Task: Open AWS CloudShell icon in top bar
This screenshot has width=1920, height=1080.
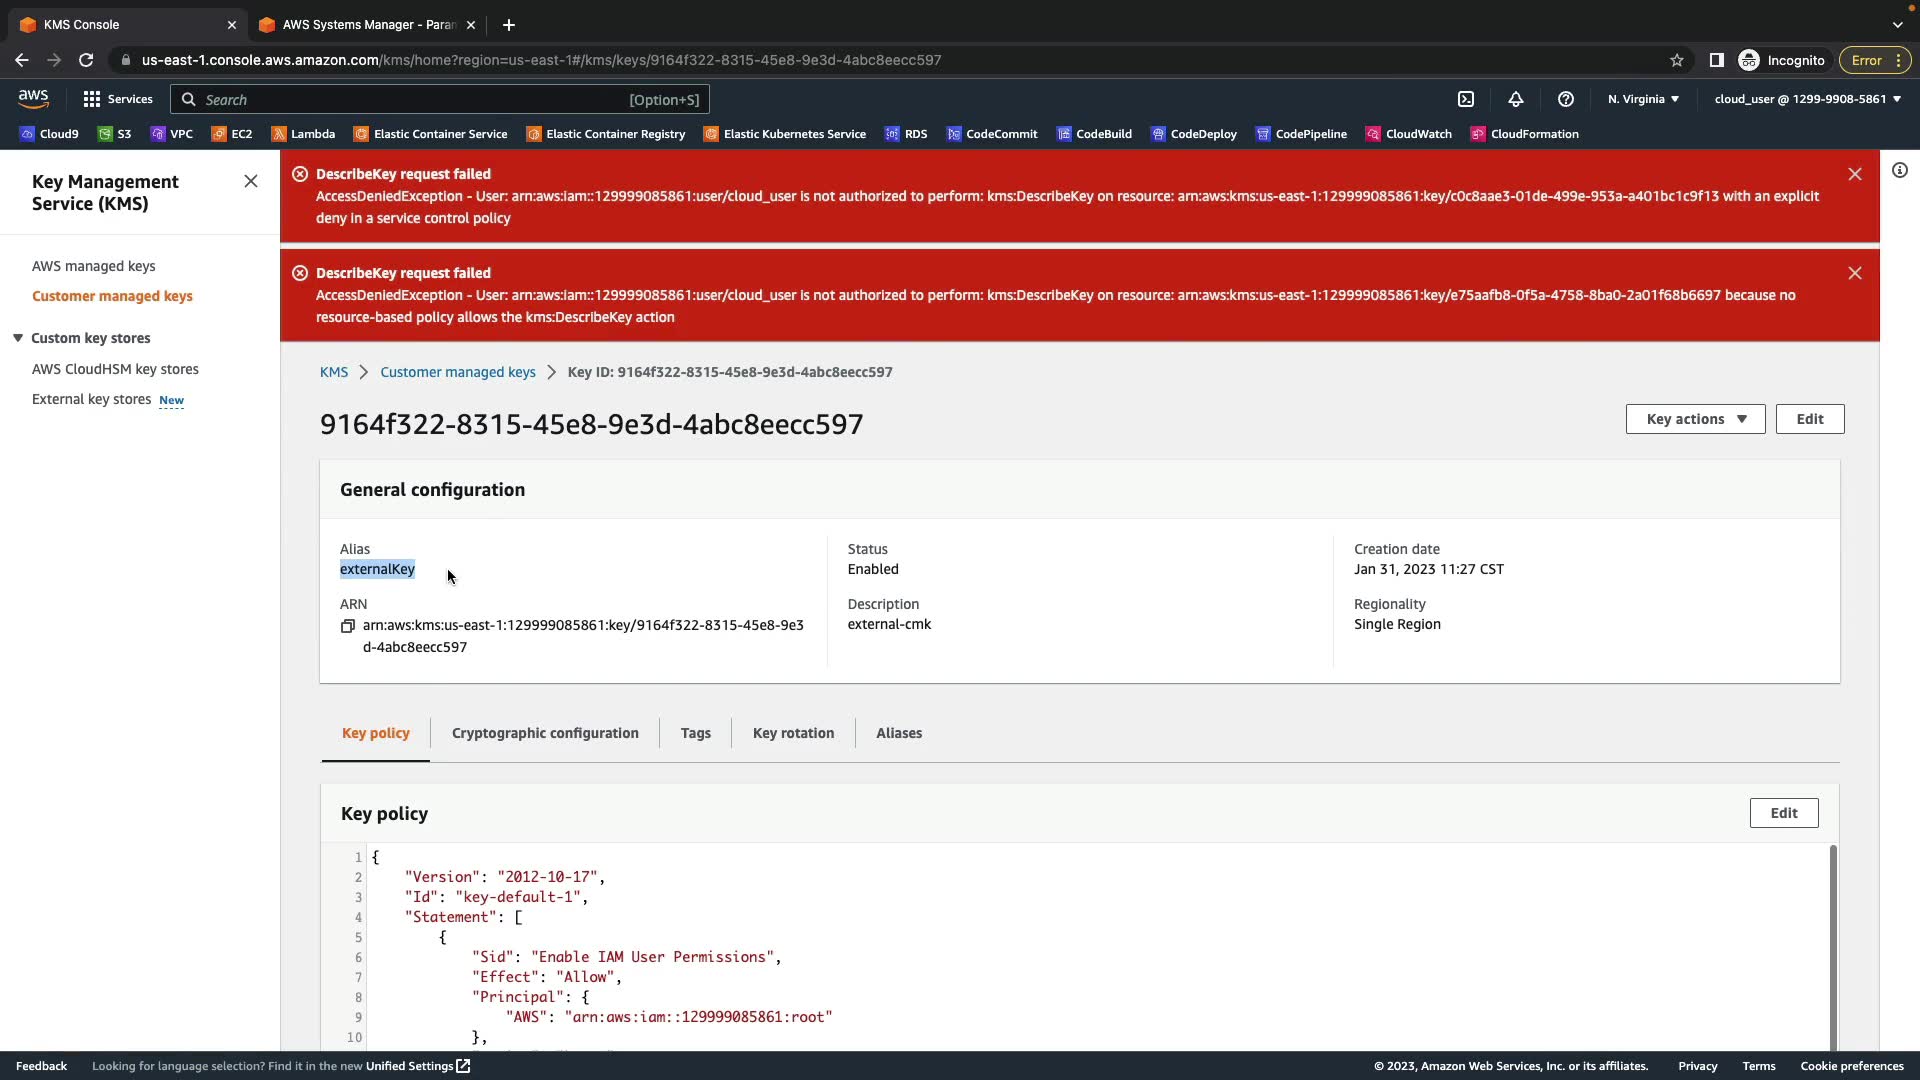Action: pos(1466,99)
